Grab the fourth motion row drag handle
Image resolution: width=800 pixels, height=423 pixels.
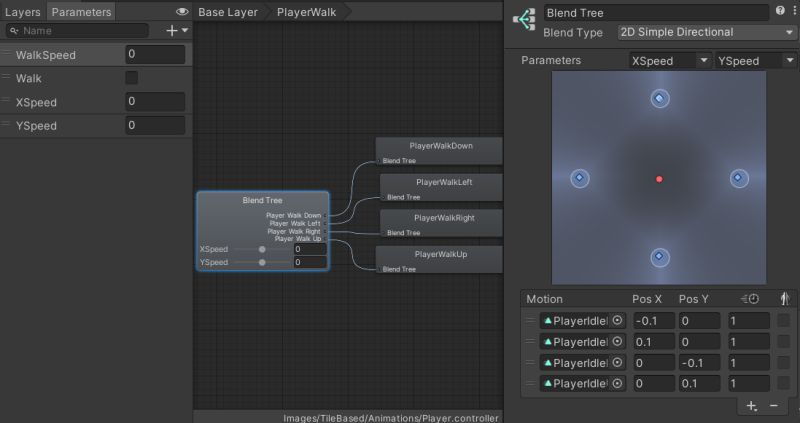531,383
